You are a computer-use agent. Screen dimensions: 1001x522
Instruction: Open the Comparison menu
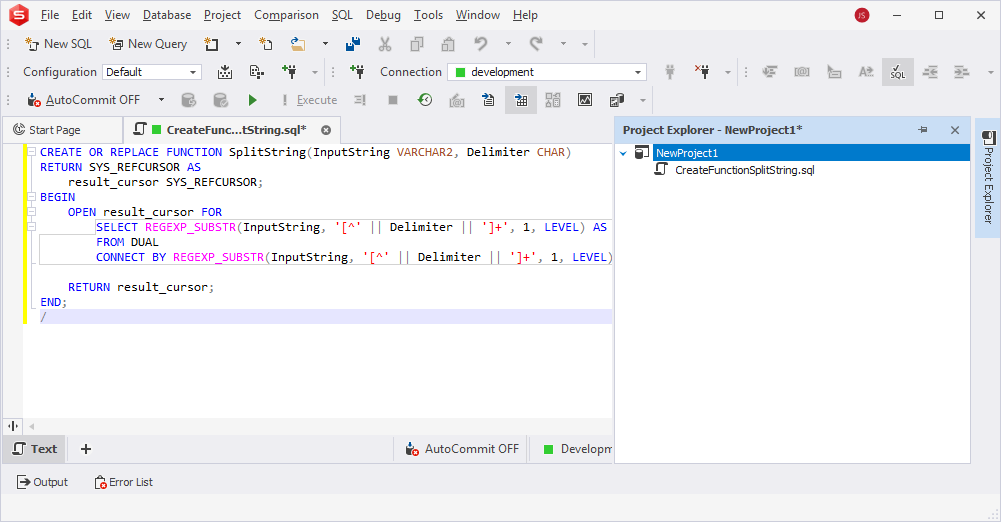[286, 15]
